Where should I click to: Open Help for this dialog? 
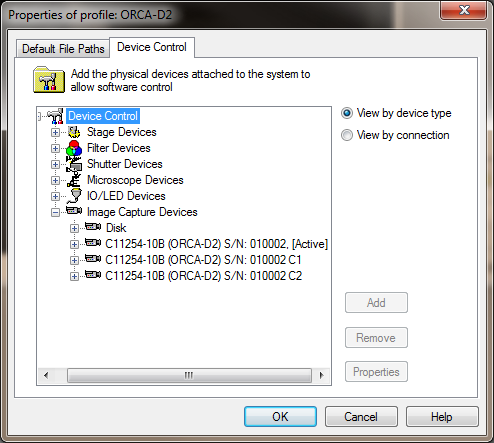click(442, 416)
